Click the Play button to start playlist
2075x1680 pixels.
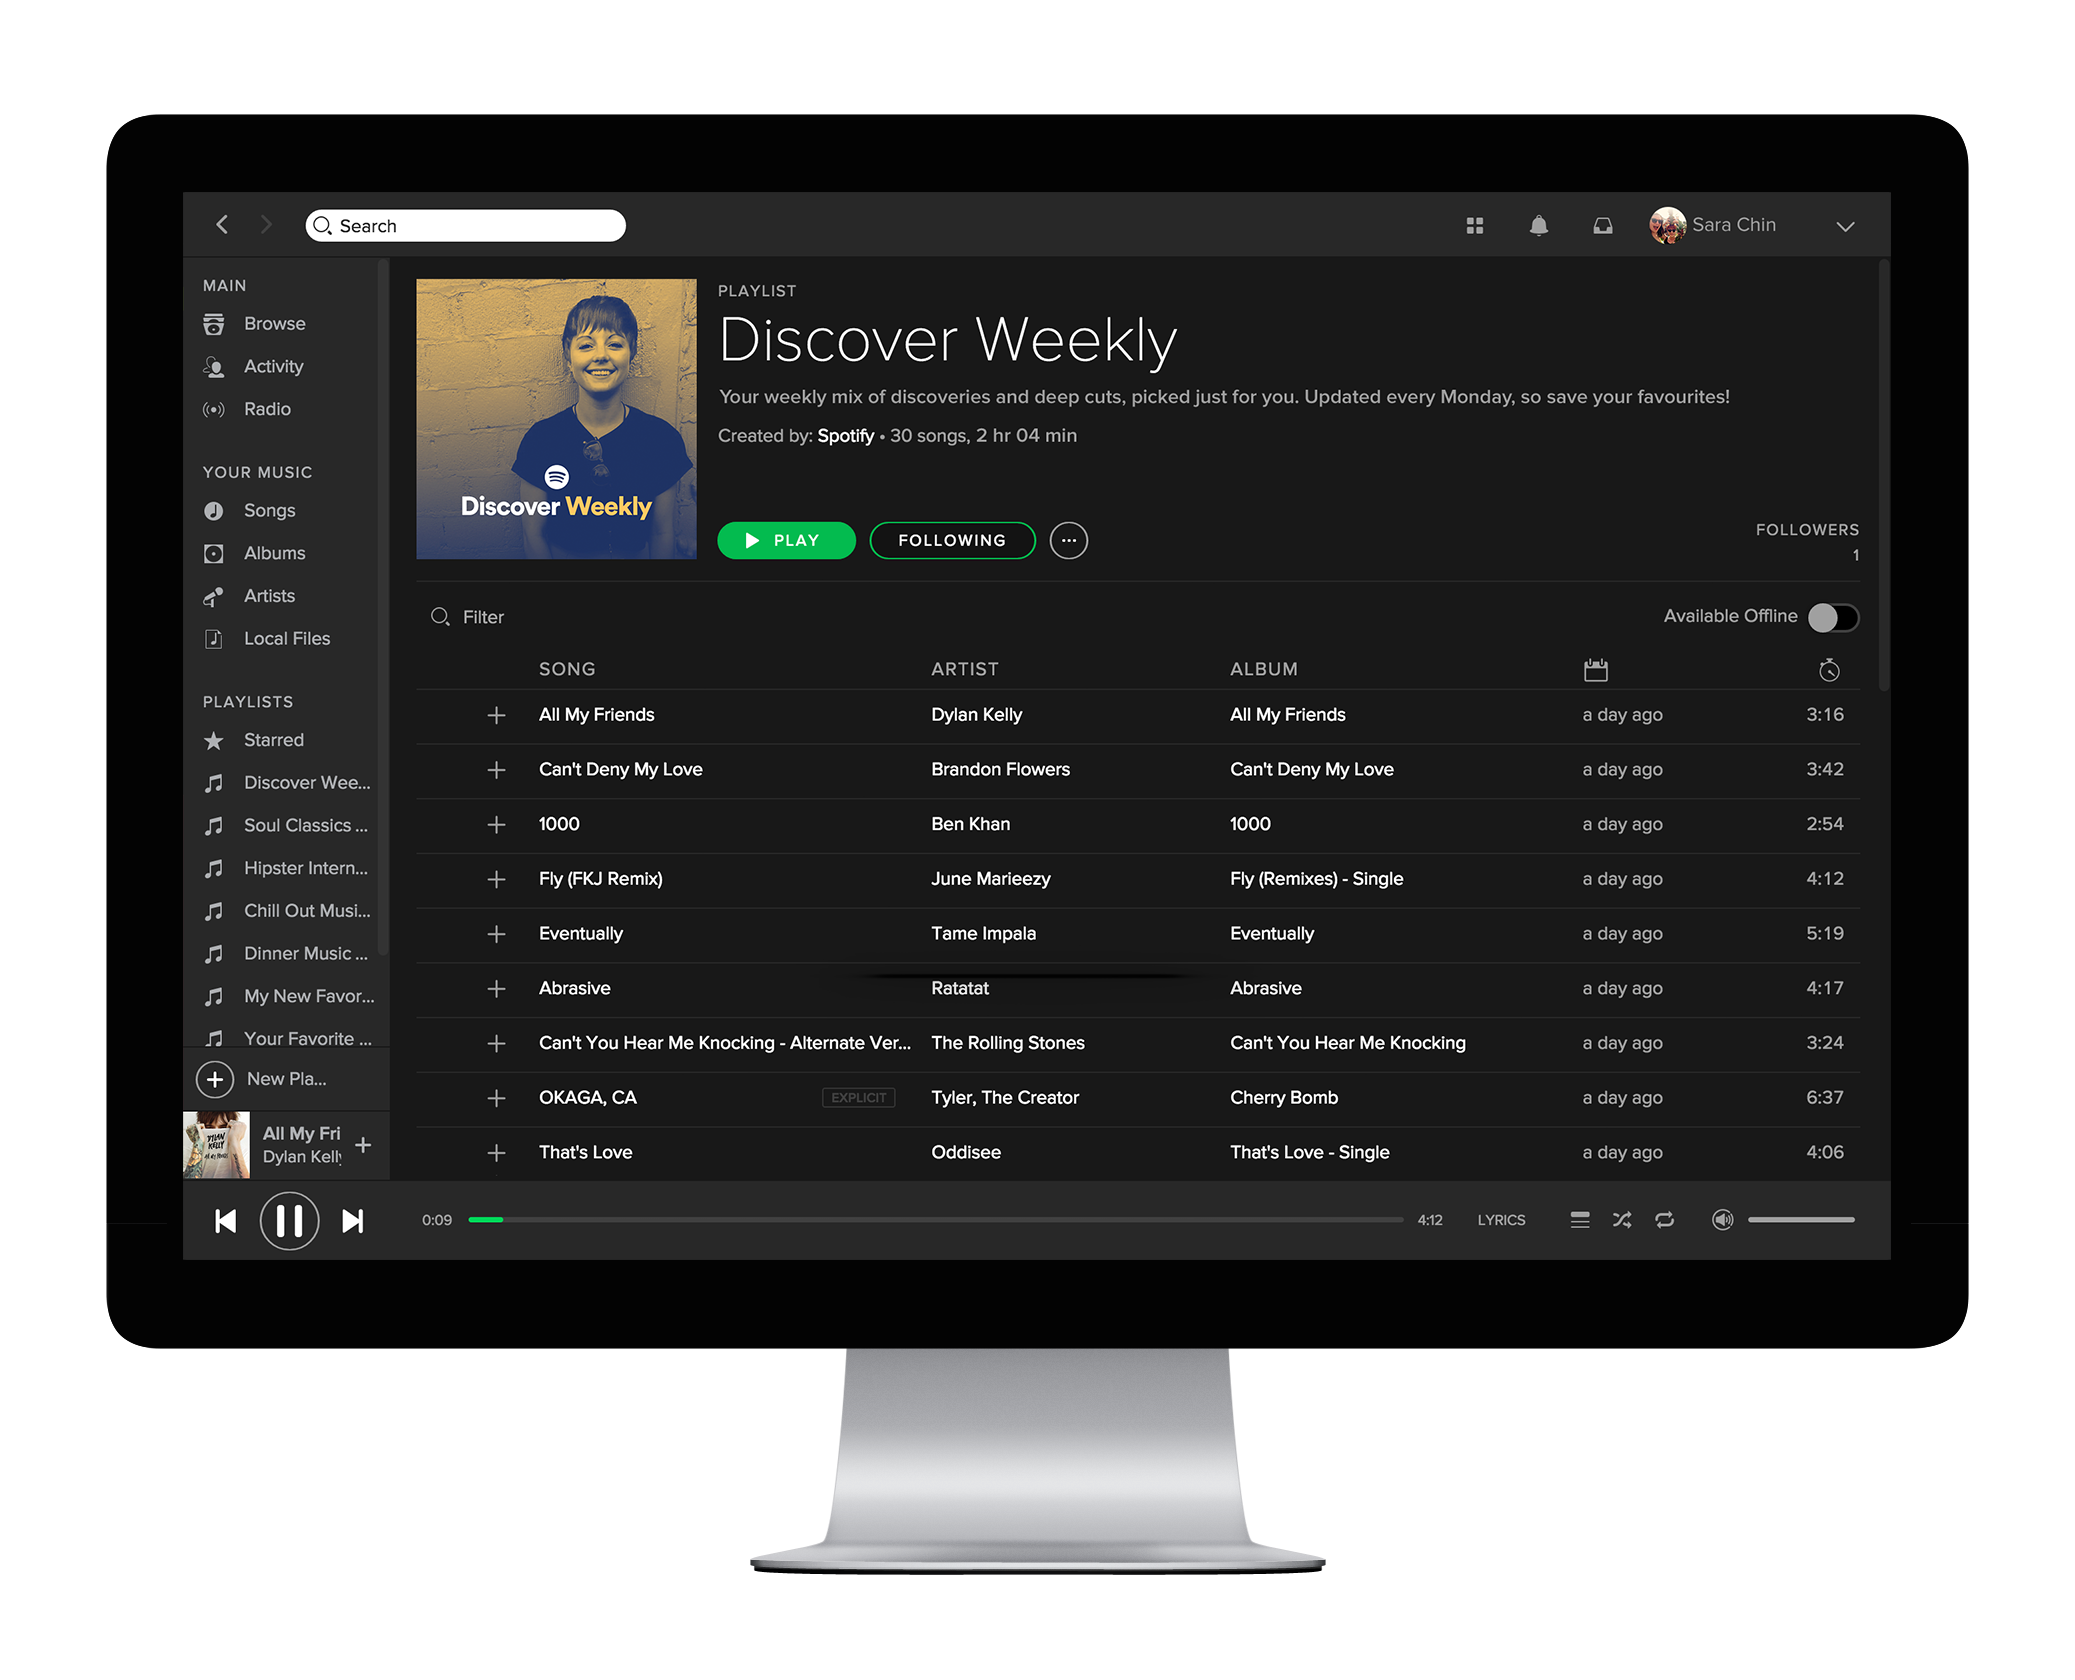[x=786, y=540]
